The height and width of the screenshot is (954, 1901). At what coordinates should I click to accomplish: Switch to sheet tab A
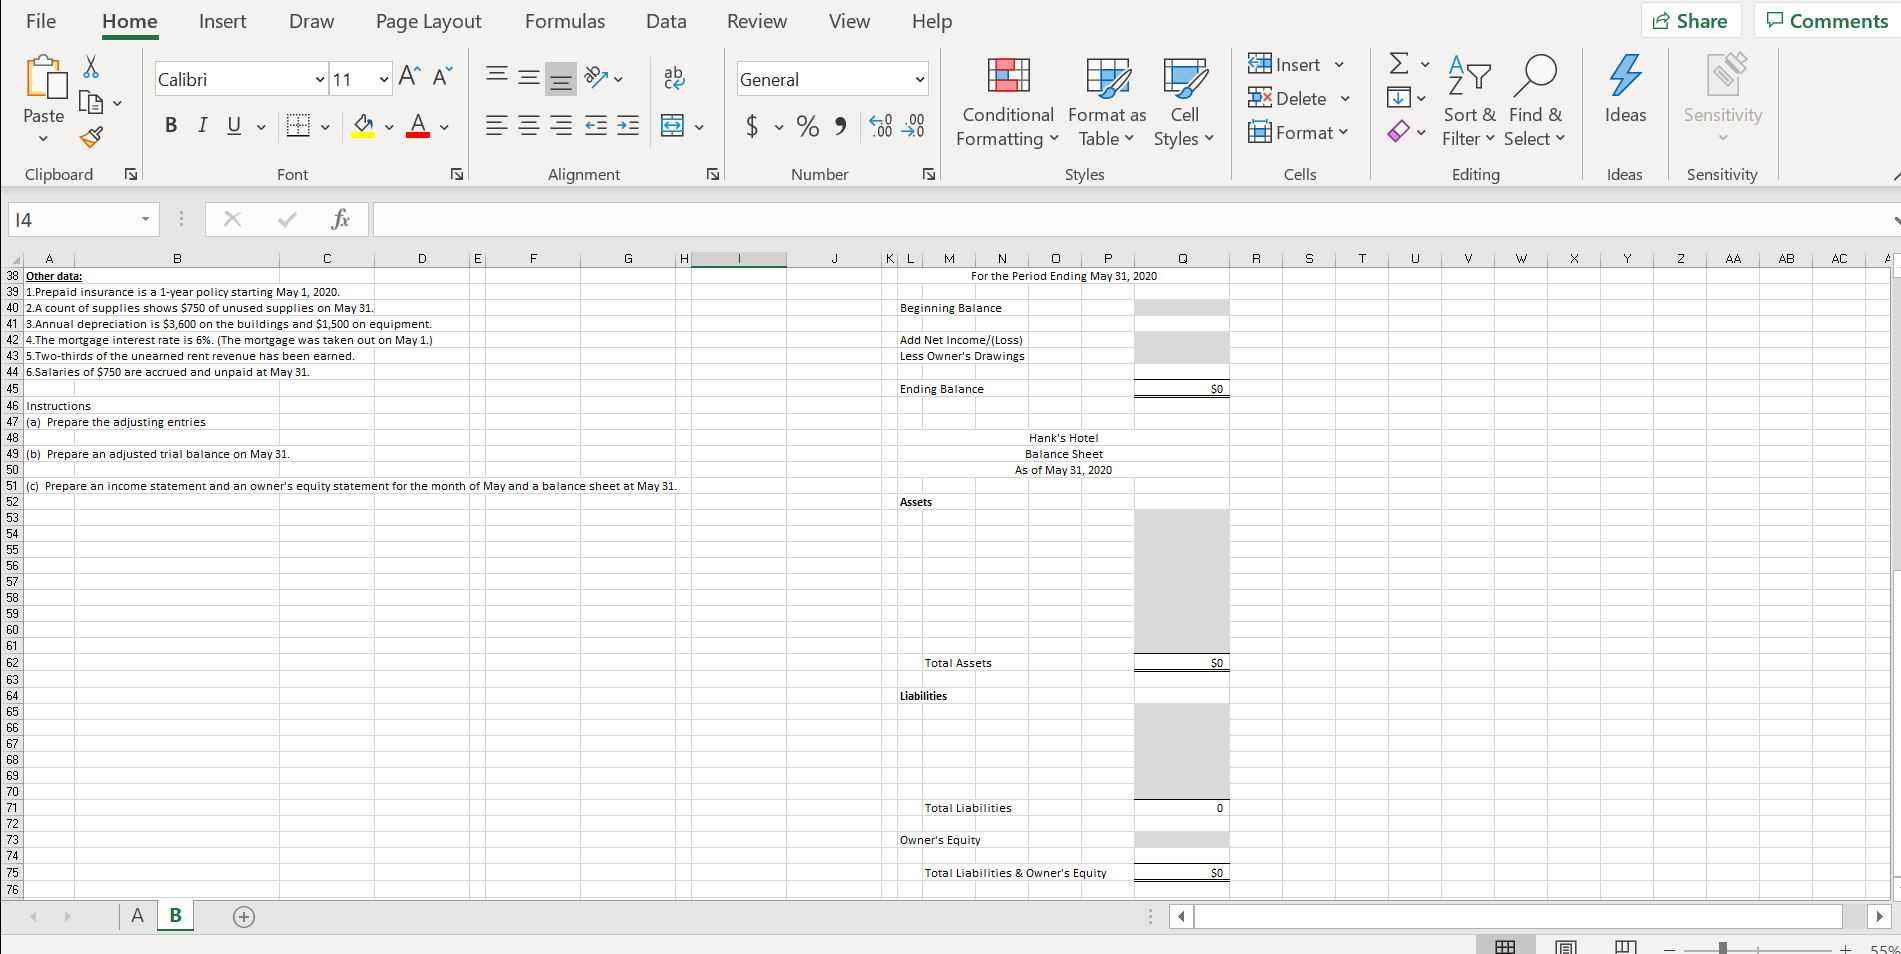click(138, 915)
